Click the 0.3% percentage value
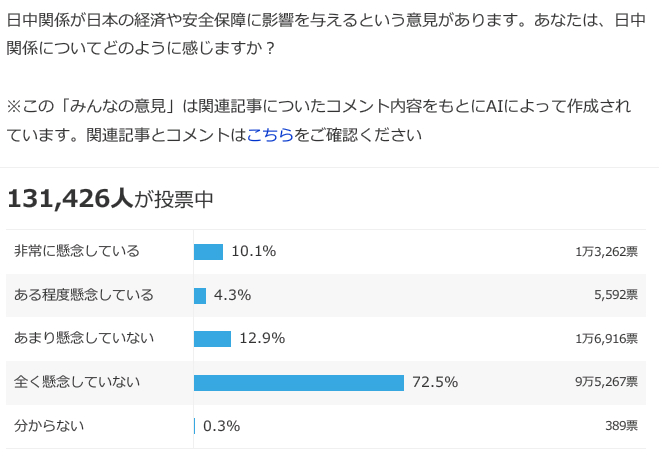The image size is (663, 465). 221,426
